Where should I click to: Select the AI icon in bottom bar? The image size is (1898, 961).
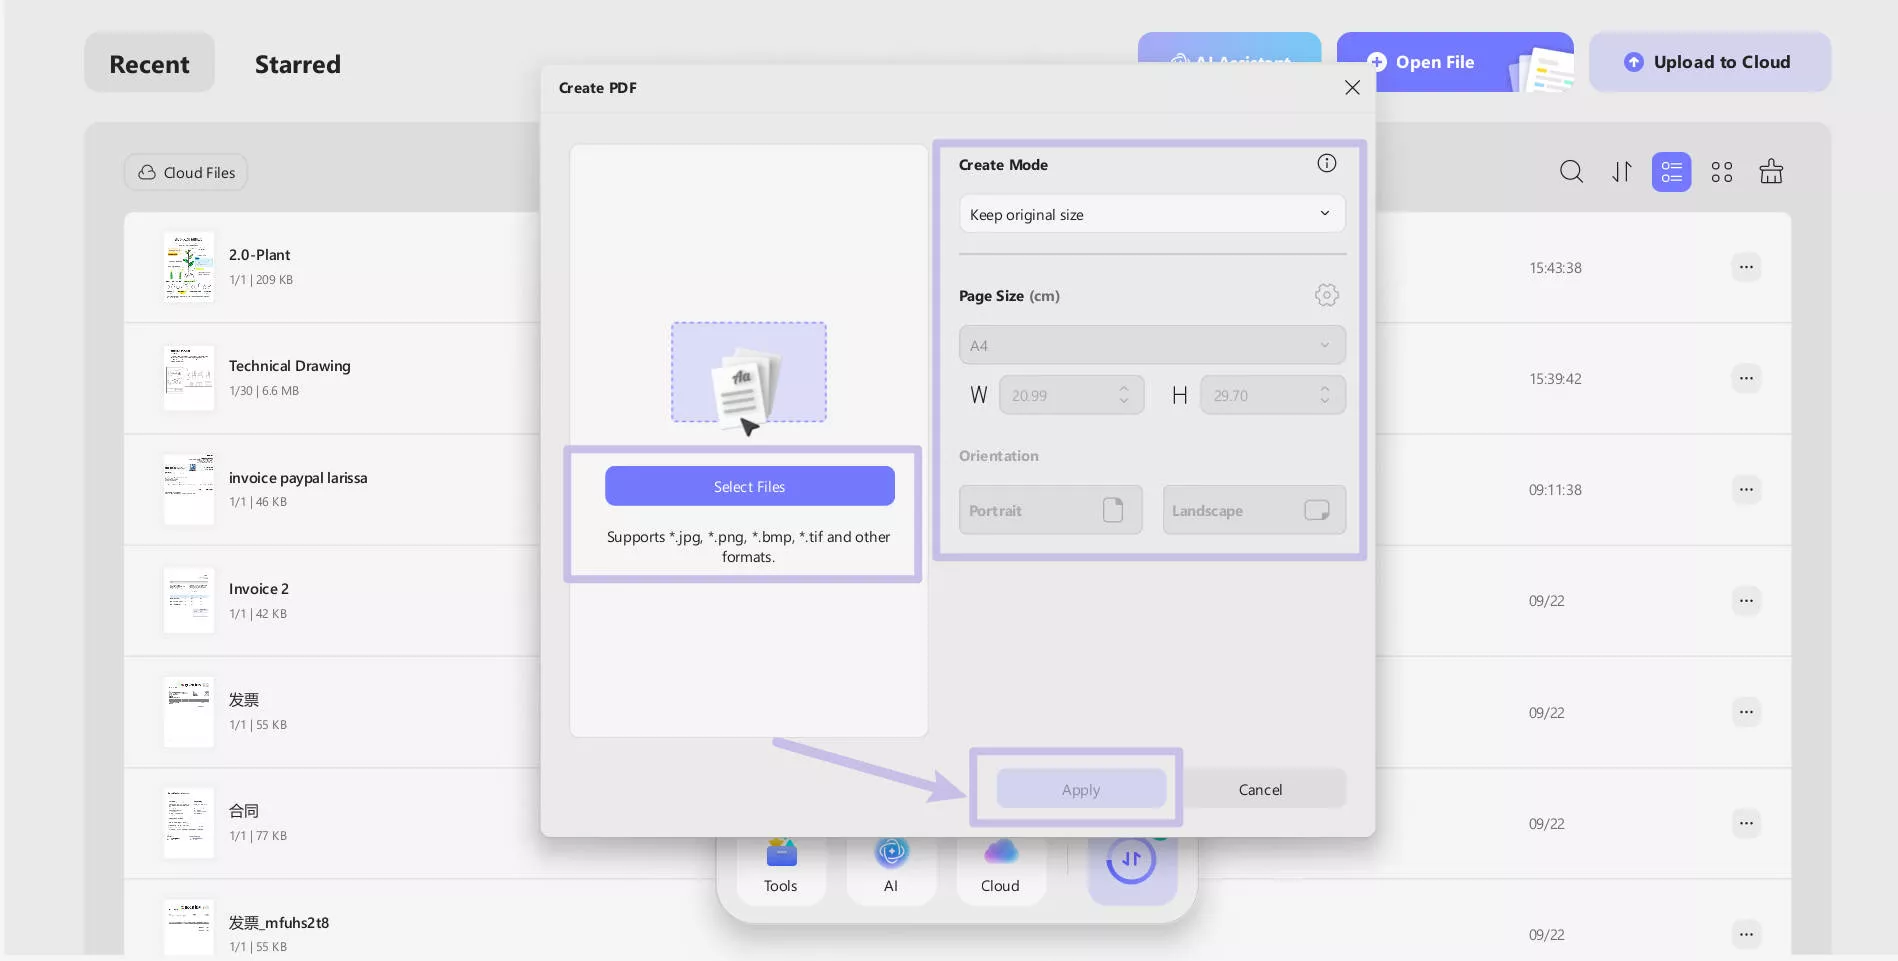(890, 862)
